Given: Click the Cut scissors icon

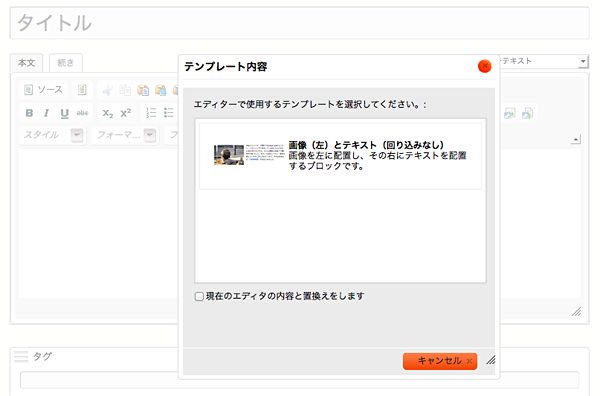Looking at the screenshot, I should pyautogui.click(x=108, y=90).
